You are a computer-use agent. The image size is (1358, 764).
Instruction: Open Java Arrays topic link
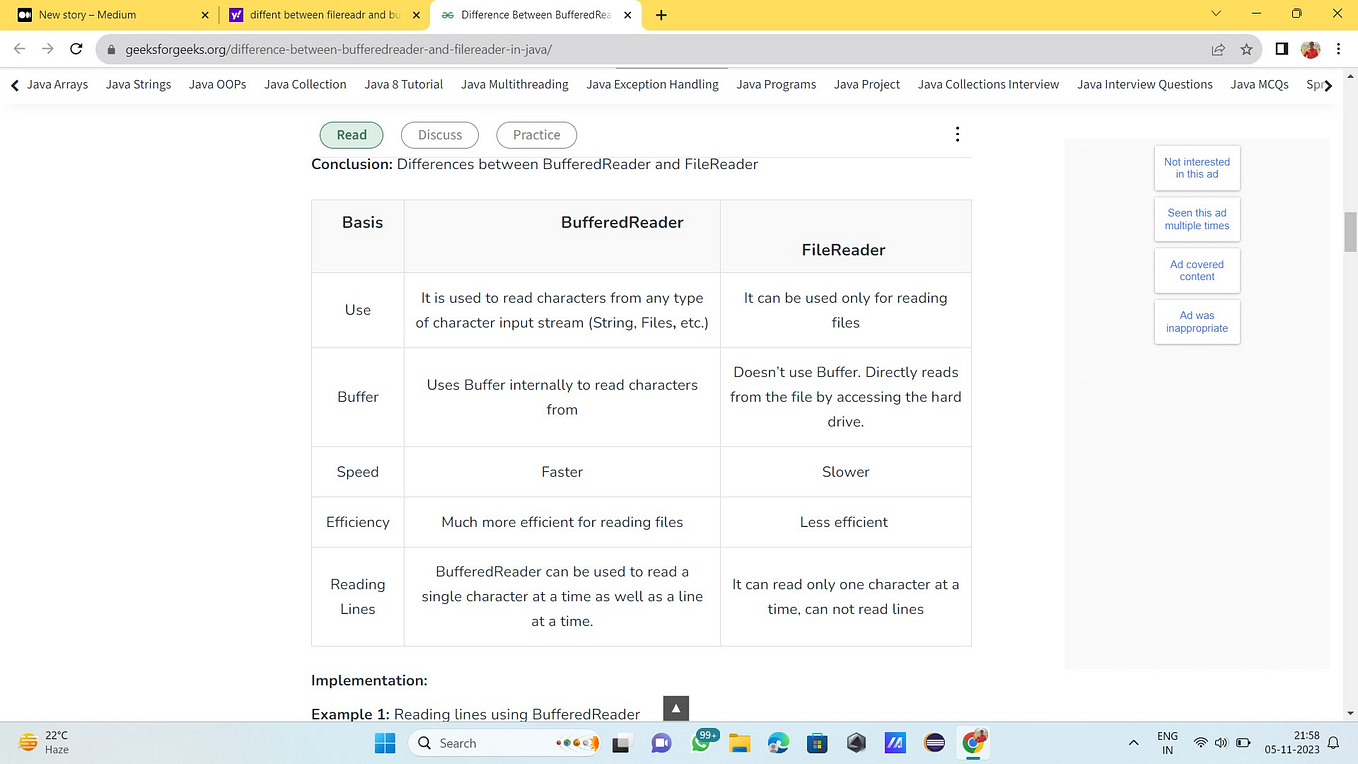57,85
